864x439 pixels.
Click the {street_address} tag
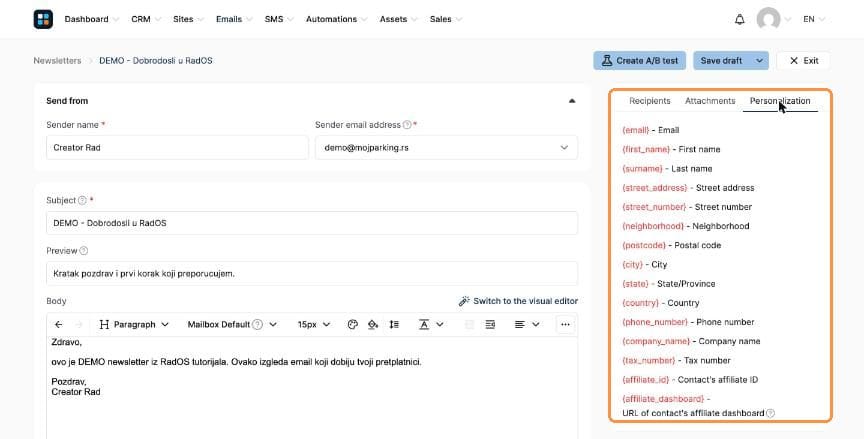(x=655, y=188)
